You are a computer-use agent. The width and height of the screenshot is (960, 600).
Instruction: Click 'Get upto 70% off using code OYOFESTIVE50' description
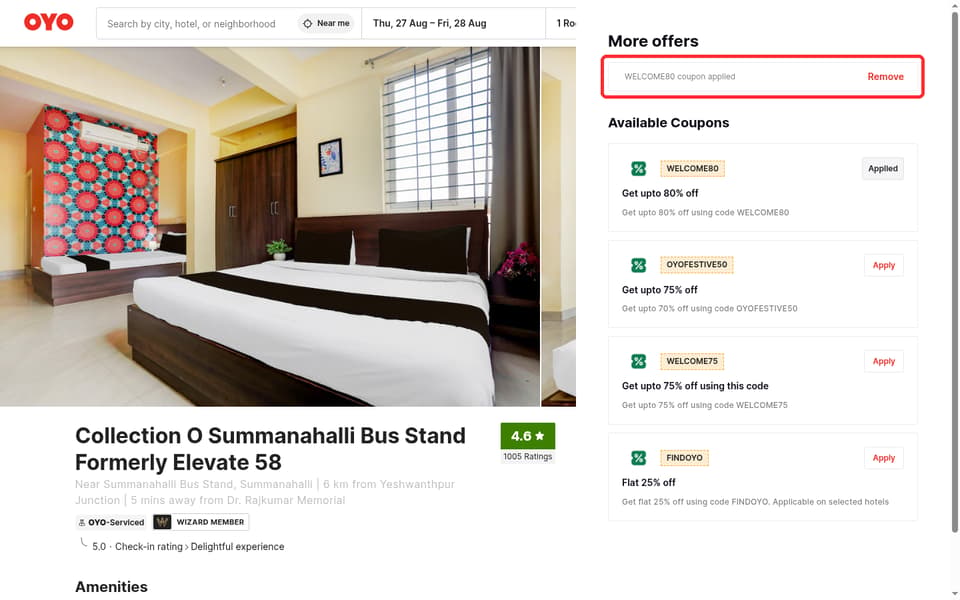tap(710, 309)
